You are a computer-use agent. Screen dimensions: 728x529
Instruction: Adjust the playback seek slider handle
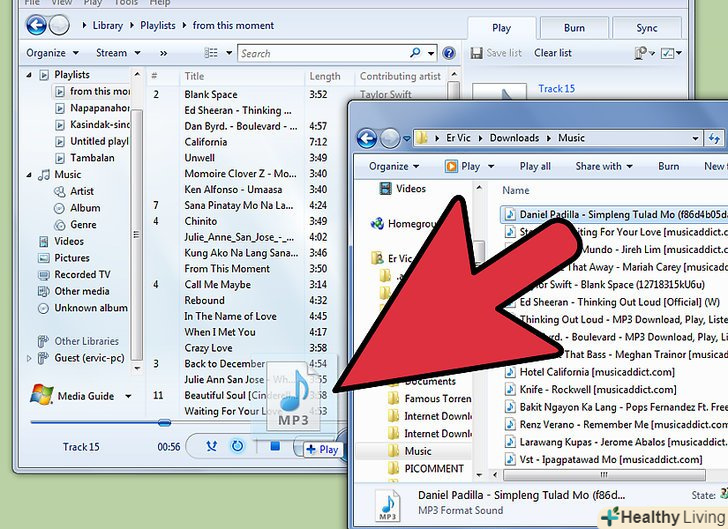164,423
